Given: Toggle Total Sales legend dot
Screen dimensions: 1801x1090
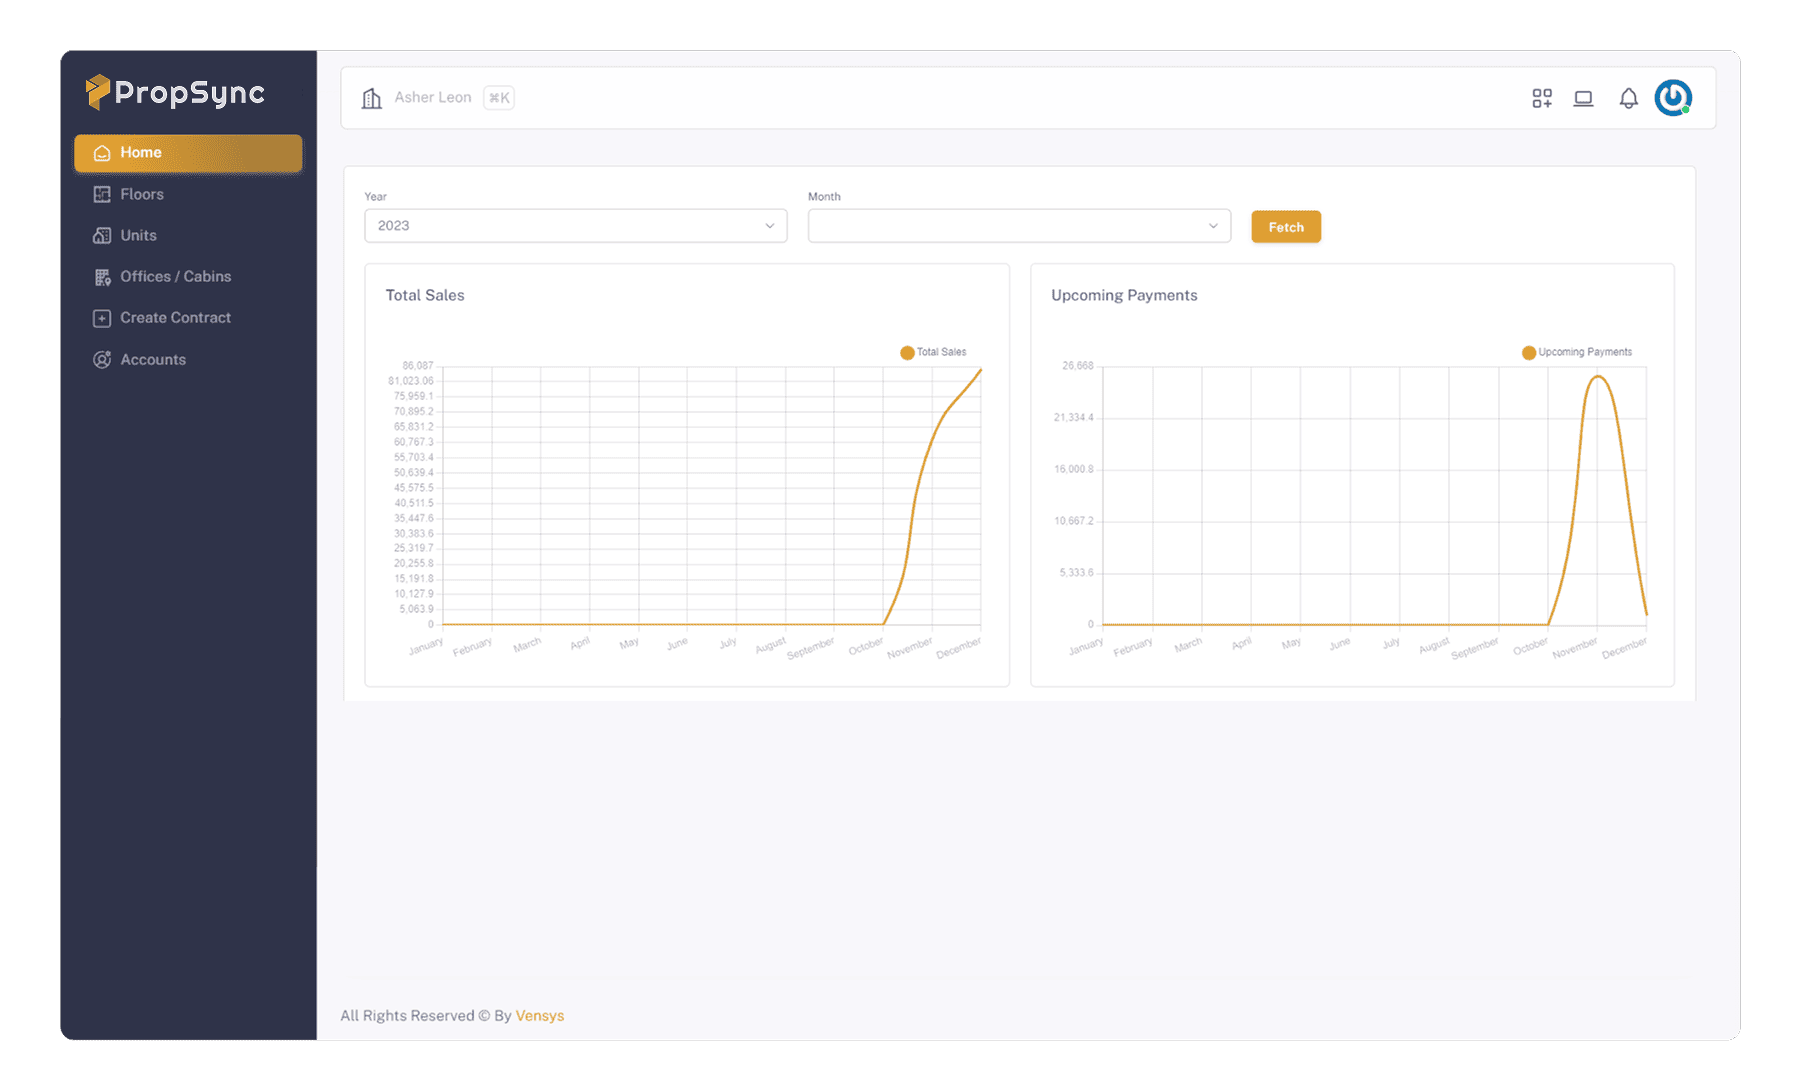Looking at the screenshot, I should pos(907,352).
